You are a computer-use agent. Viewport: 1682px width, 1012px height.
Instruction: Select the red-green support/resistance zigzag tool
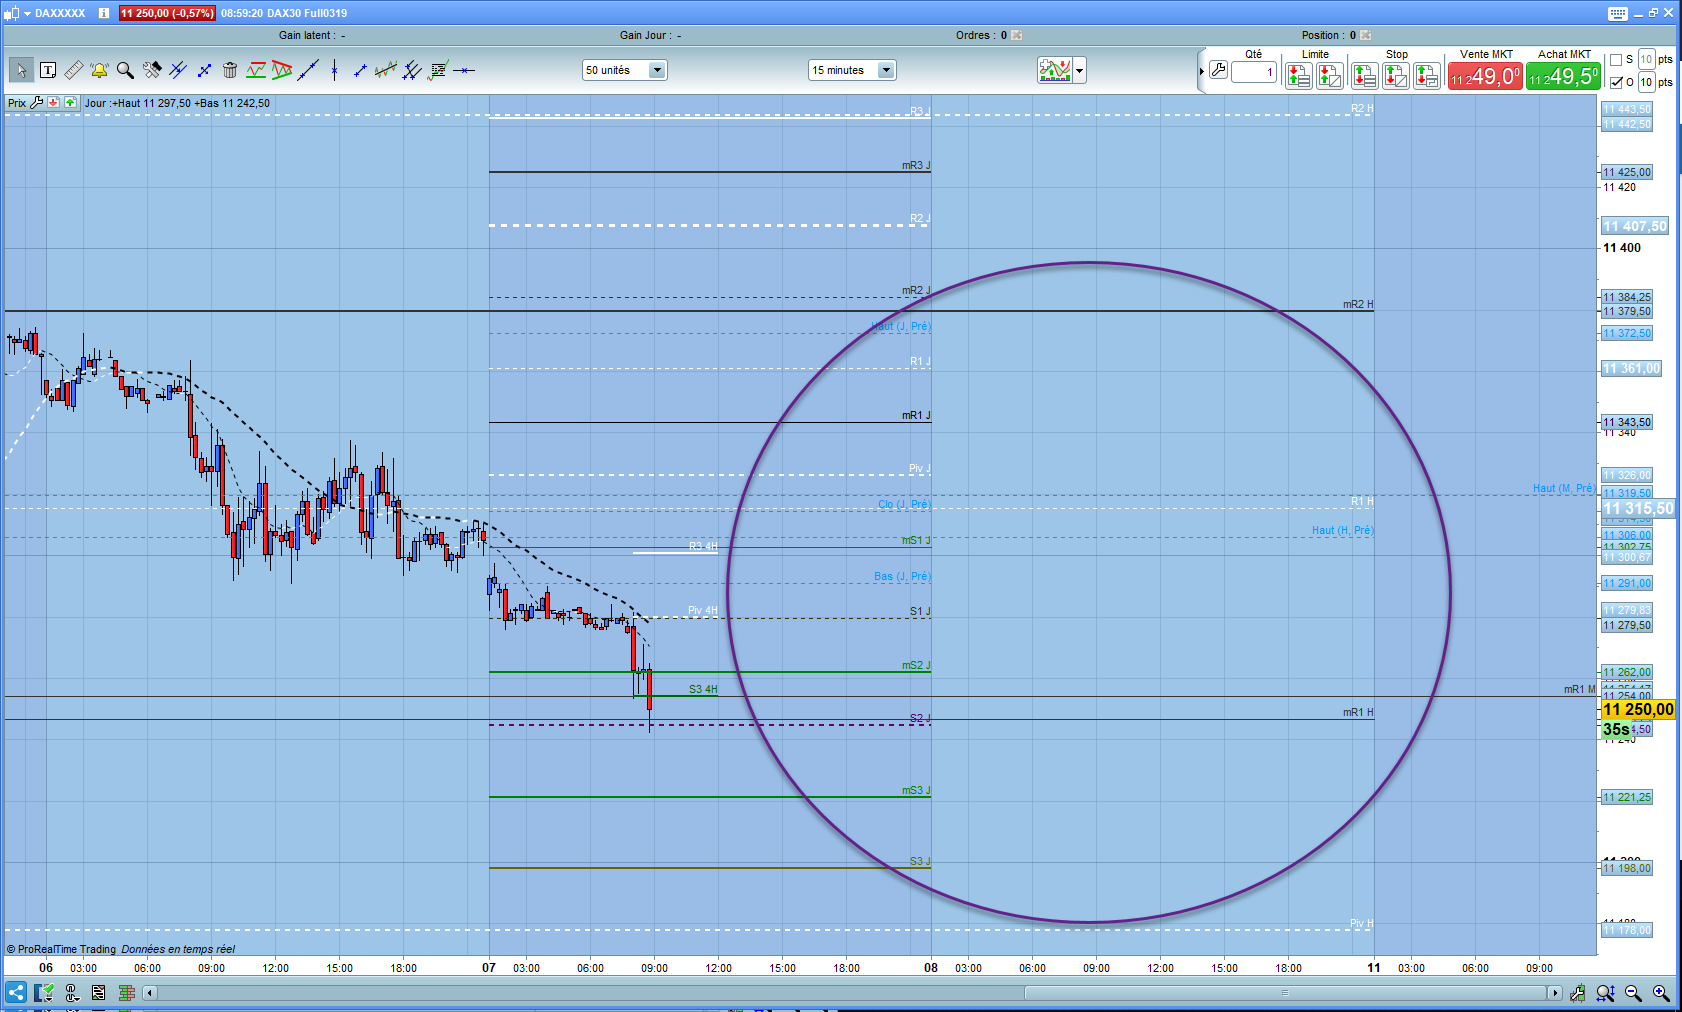point(256,70)
